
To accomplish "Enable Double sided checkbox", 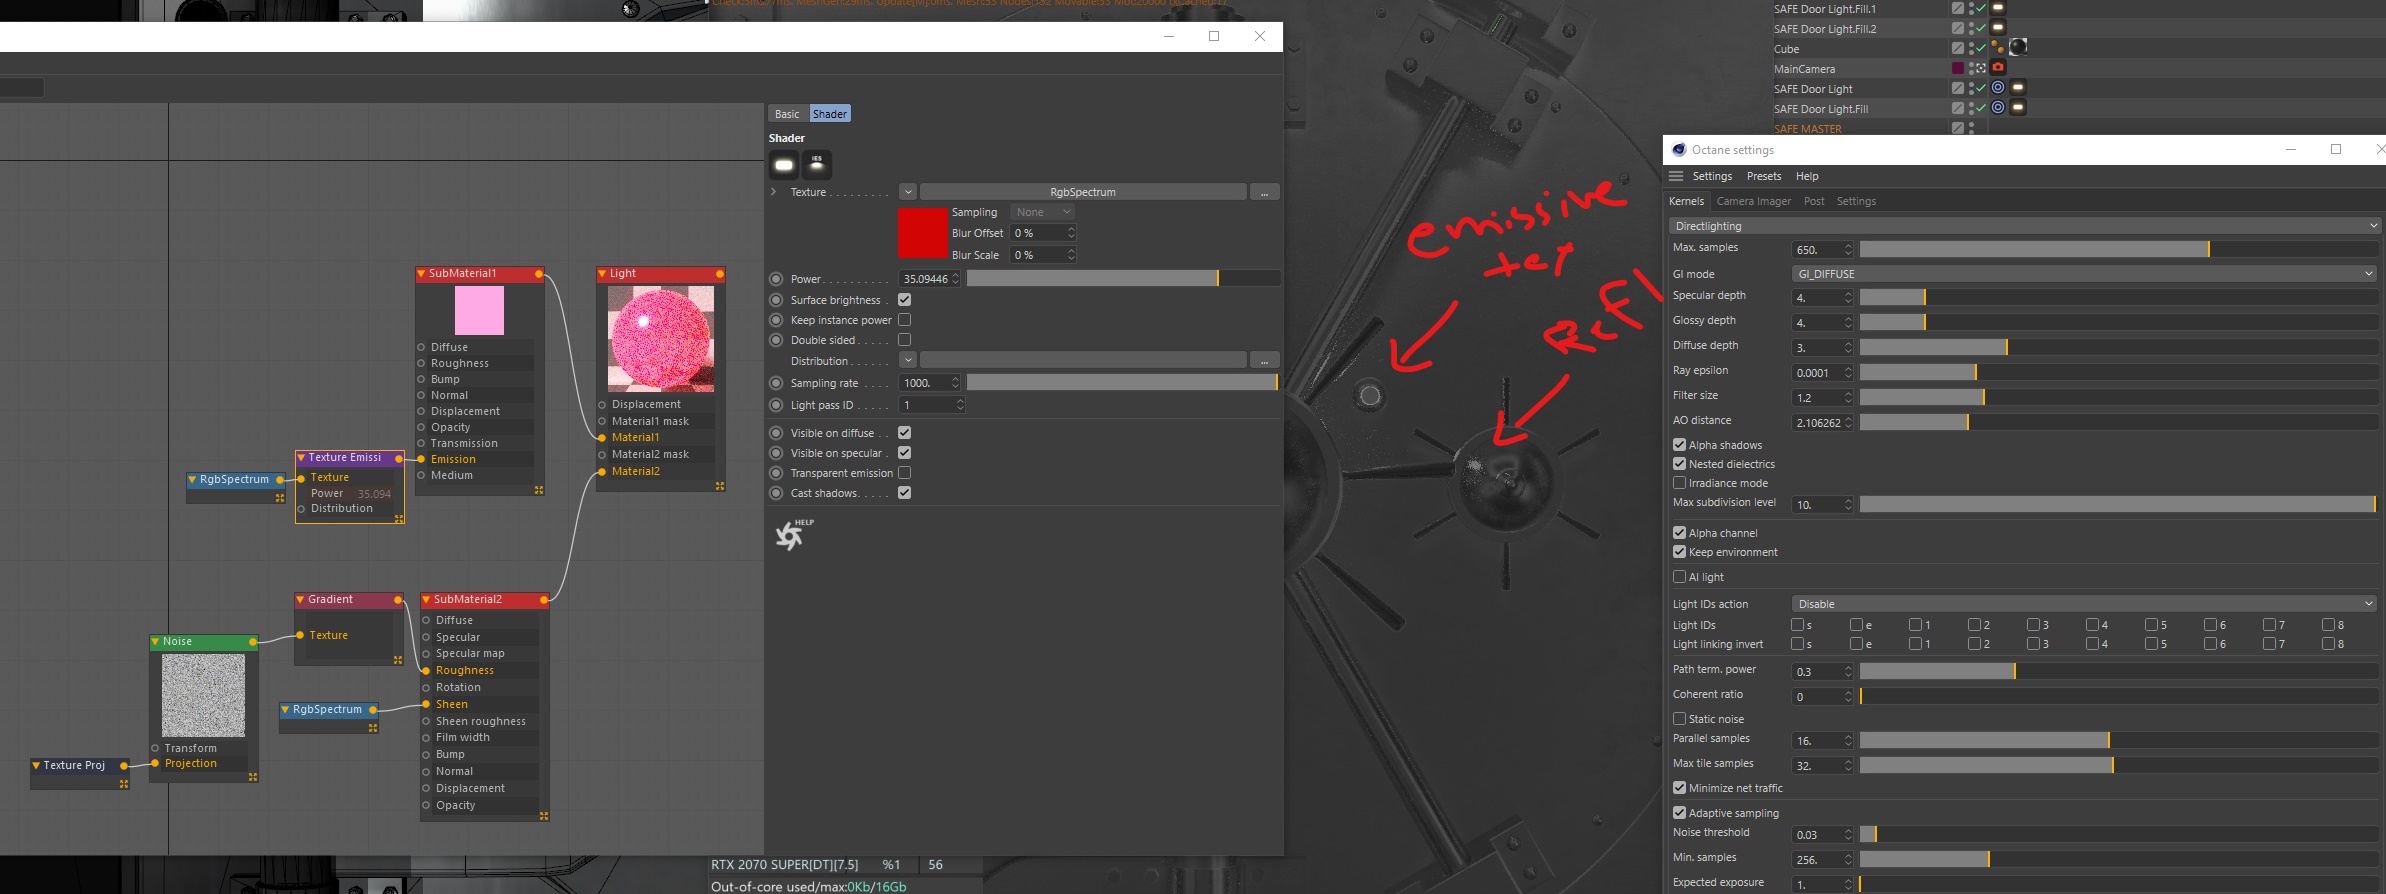I will (904, 340).
